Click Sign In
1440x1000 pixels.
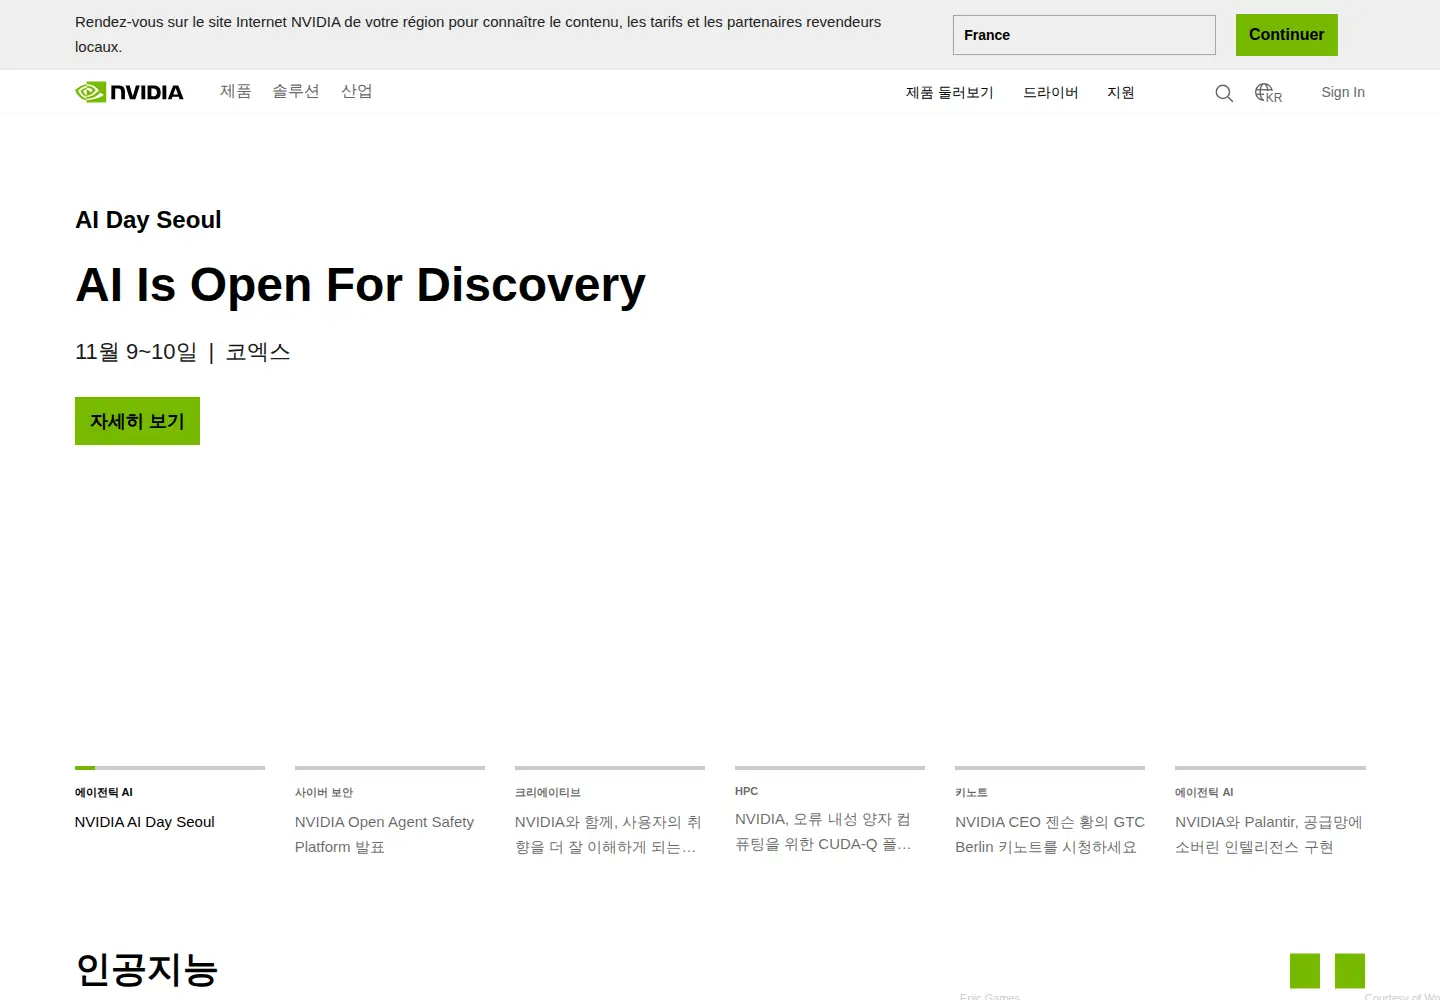point(1342,92)
